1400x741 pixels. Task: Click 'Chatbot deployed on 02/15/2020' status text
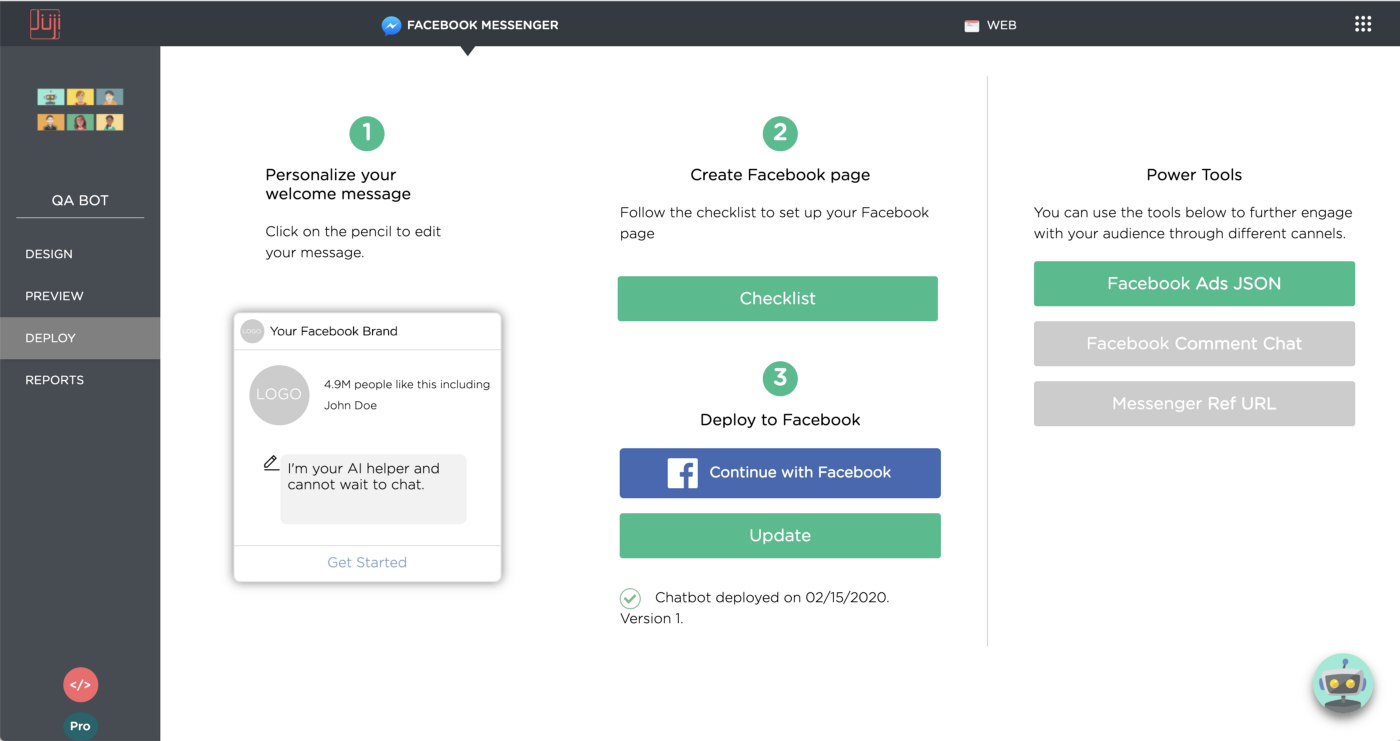tap(772, 597)
